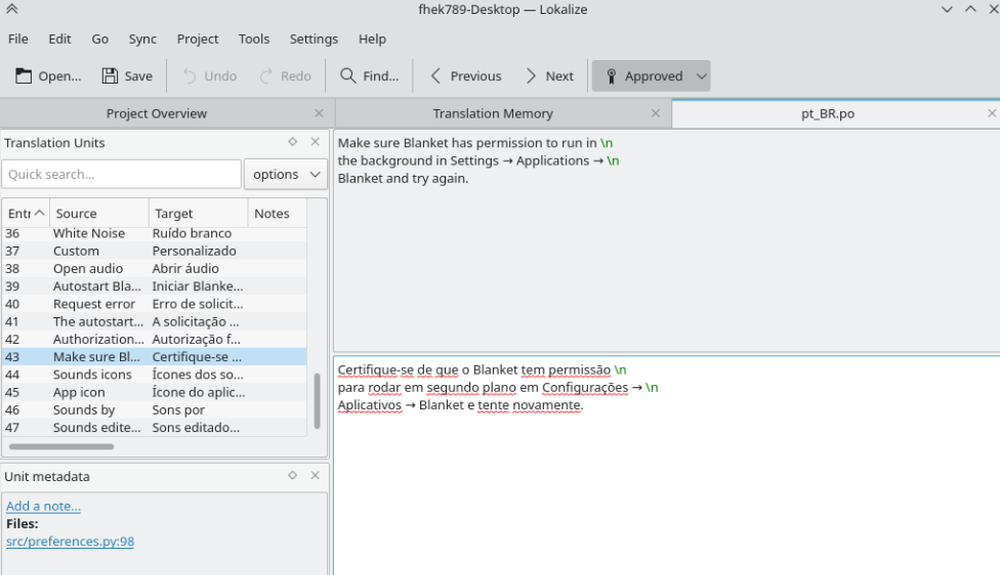The width and height of the screenshot is (1000, 575).
Task: Select entry 37 Custom
Action: pyautogui.click(x=154, y=251)
